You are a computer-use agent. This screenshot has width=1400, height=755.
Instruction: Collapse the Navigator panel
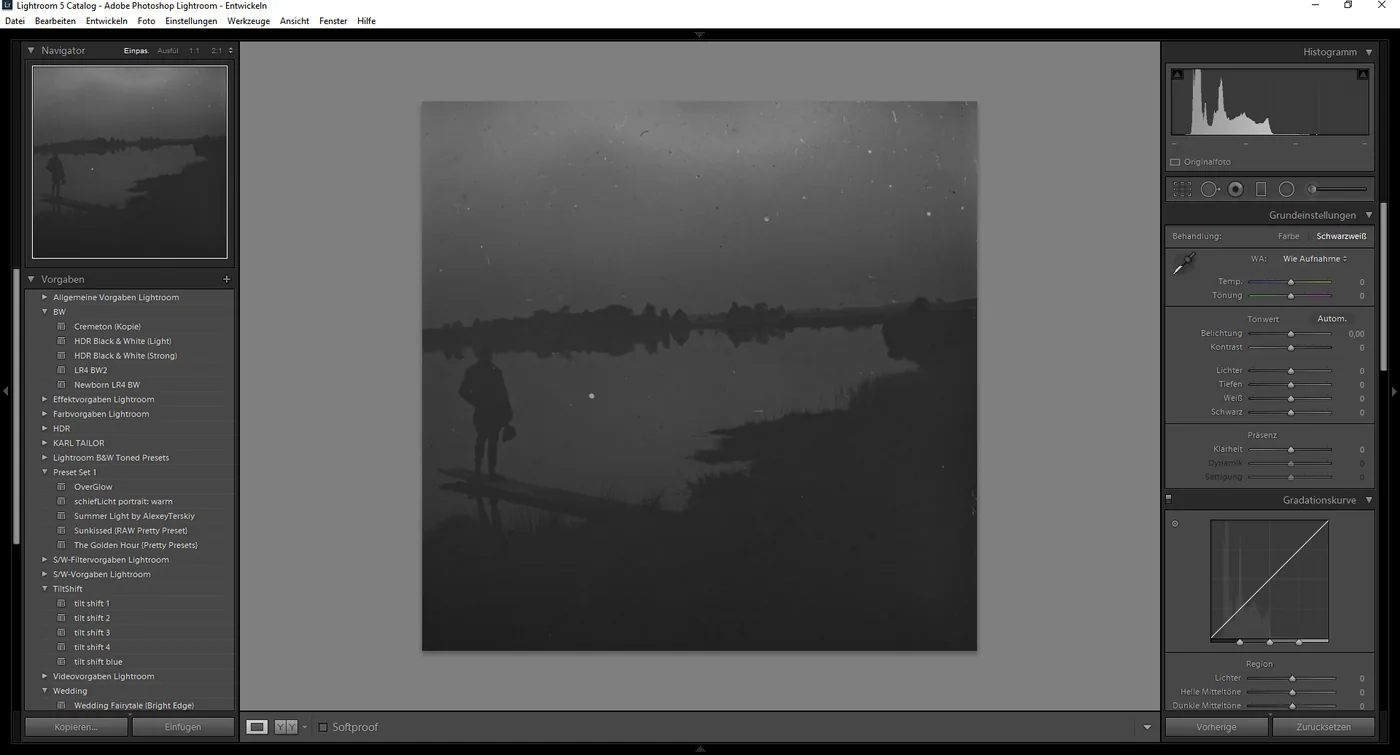(x=31, y=50)
